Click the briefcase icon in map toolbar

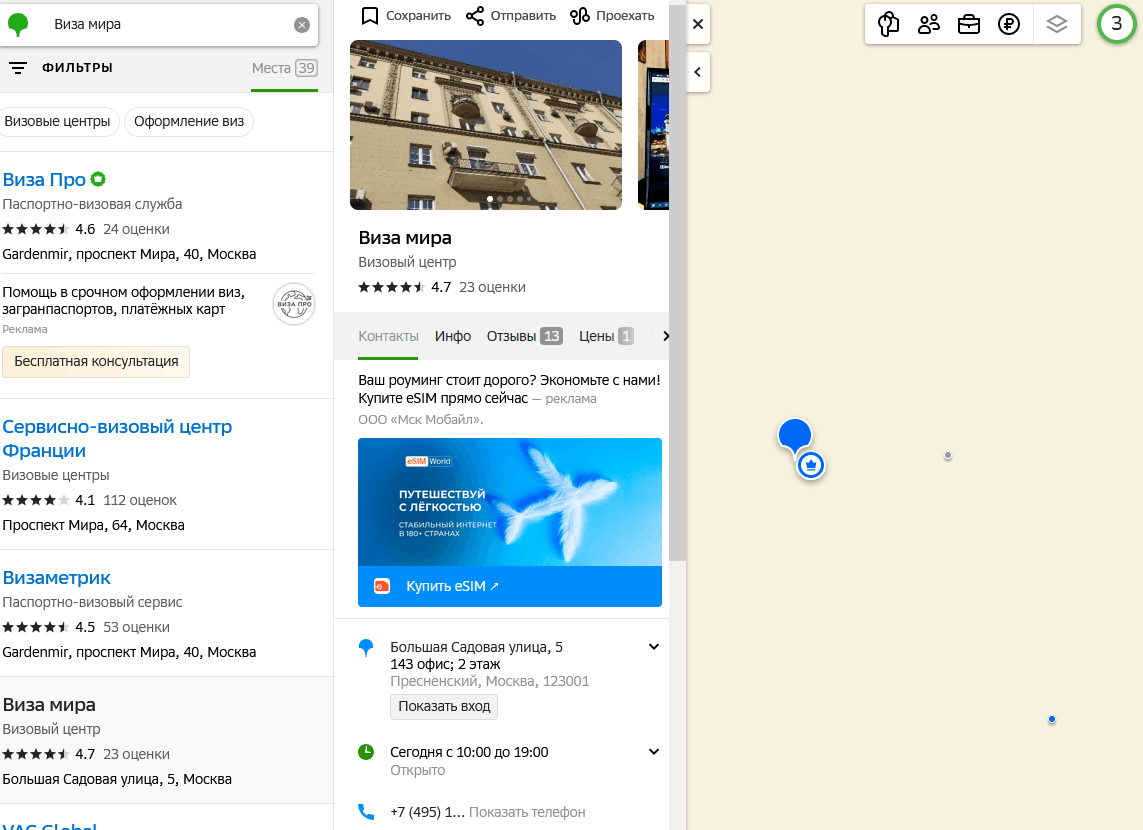click(x=969, y=24)
